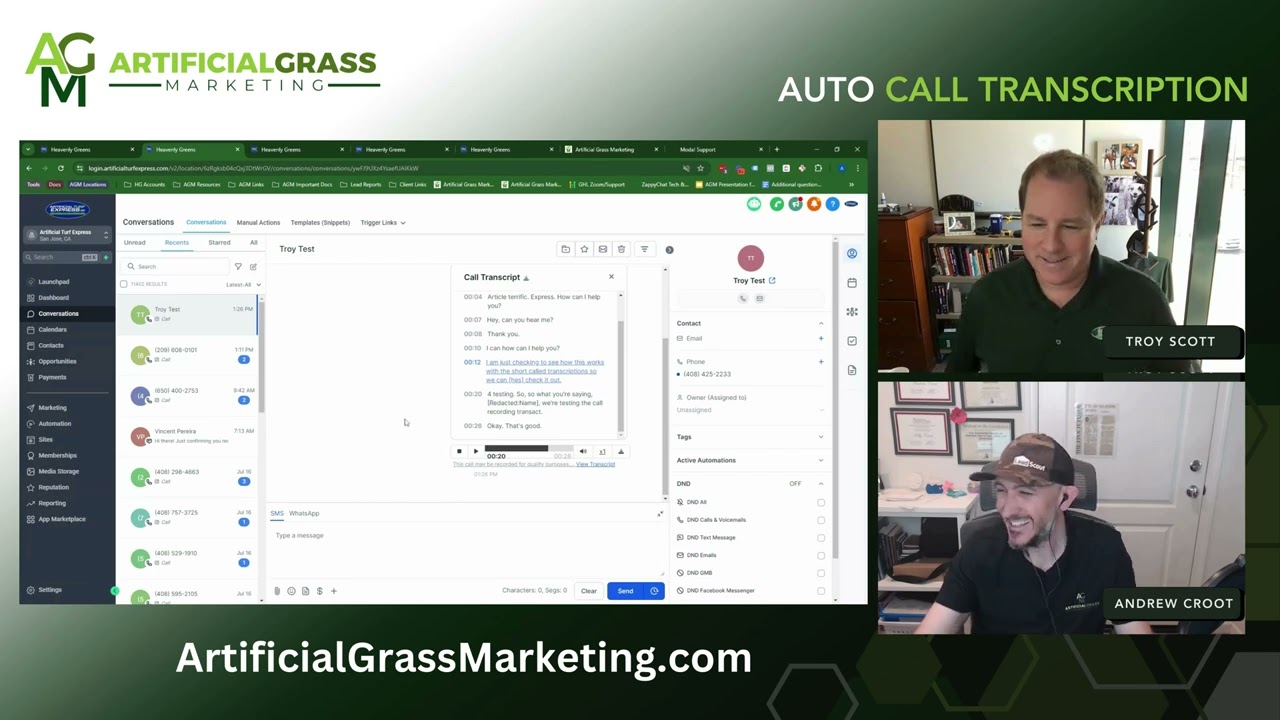Check DND Emails
The height and width of the screenshot is (720, 1280).
point(821,555)
